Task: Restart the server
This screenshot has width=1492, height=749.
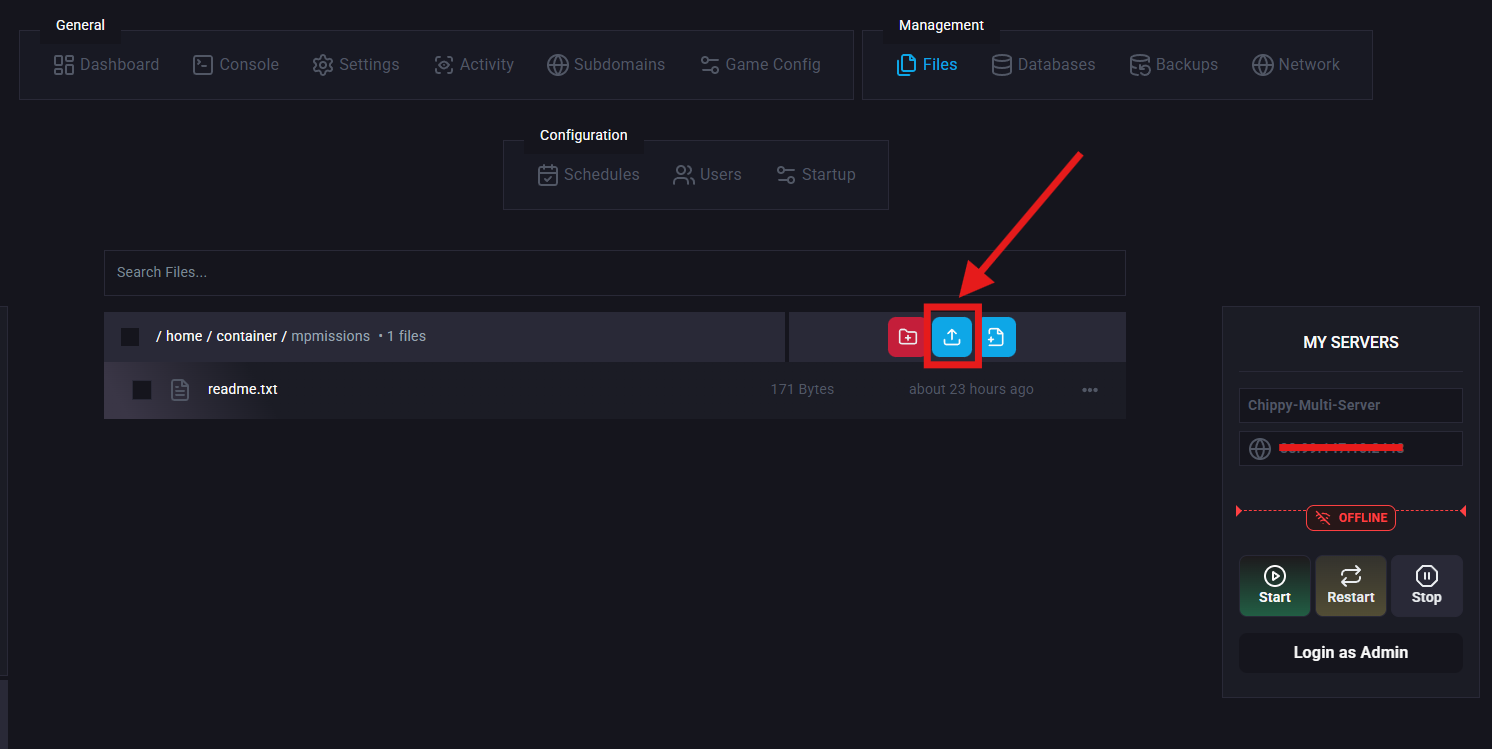Action: click(1351, 586)
